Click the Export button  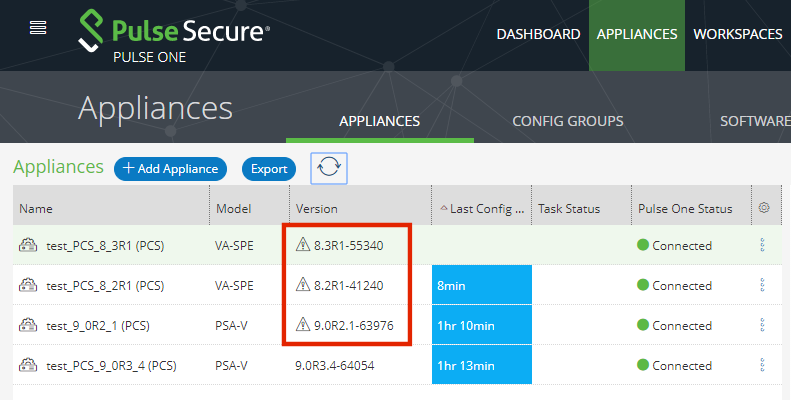click(x=269, y=168)
